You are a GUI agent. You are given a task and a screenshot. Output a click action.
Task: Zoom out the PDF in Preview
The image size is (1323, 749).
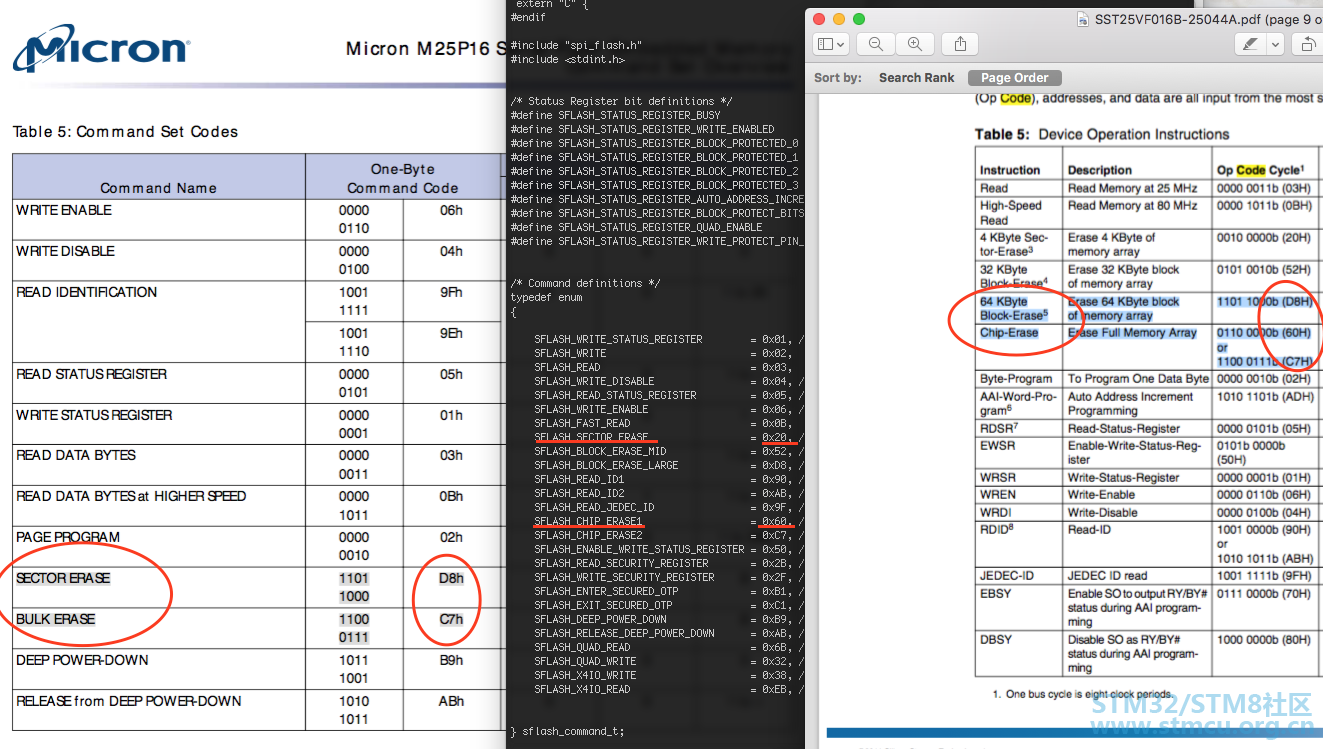pyautogui.click(x=876, y=44)
